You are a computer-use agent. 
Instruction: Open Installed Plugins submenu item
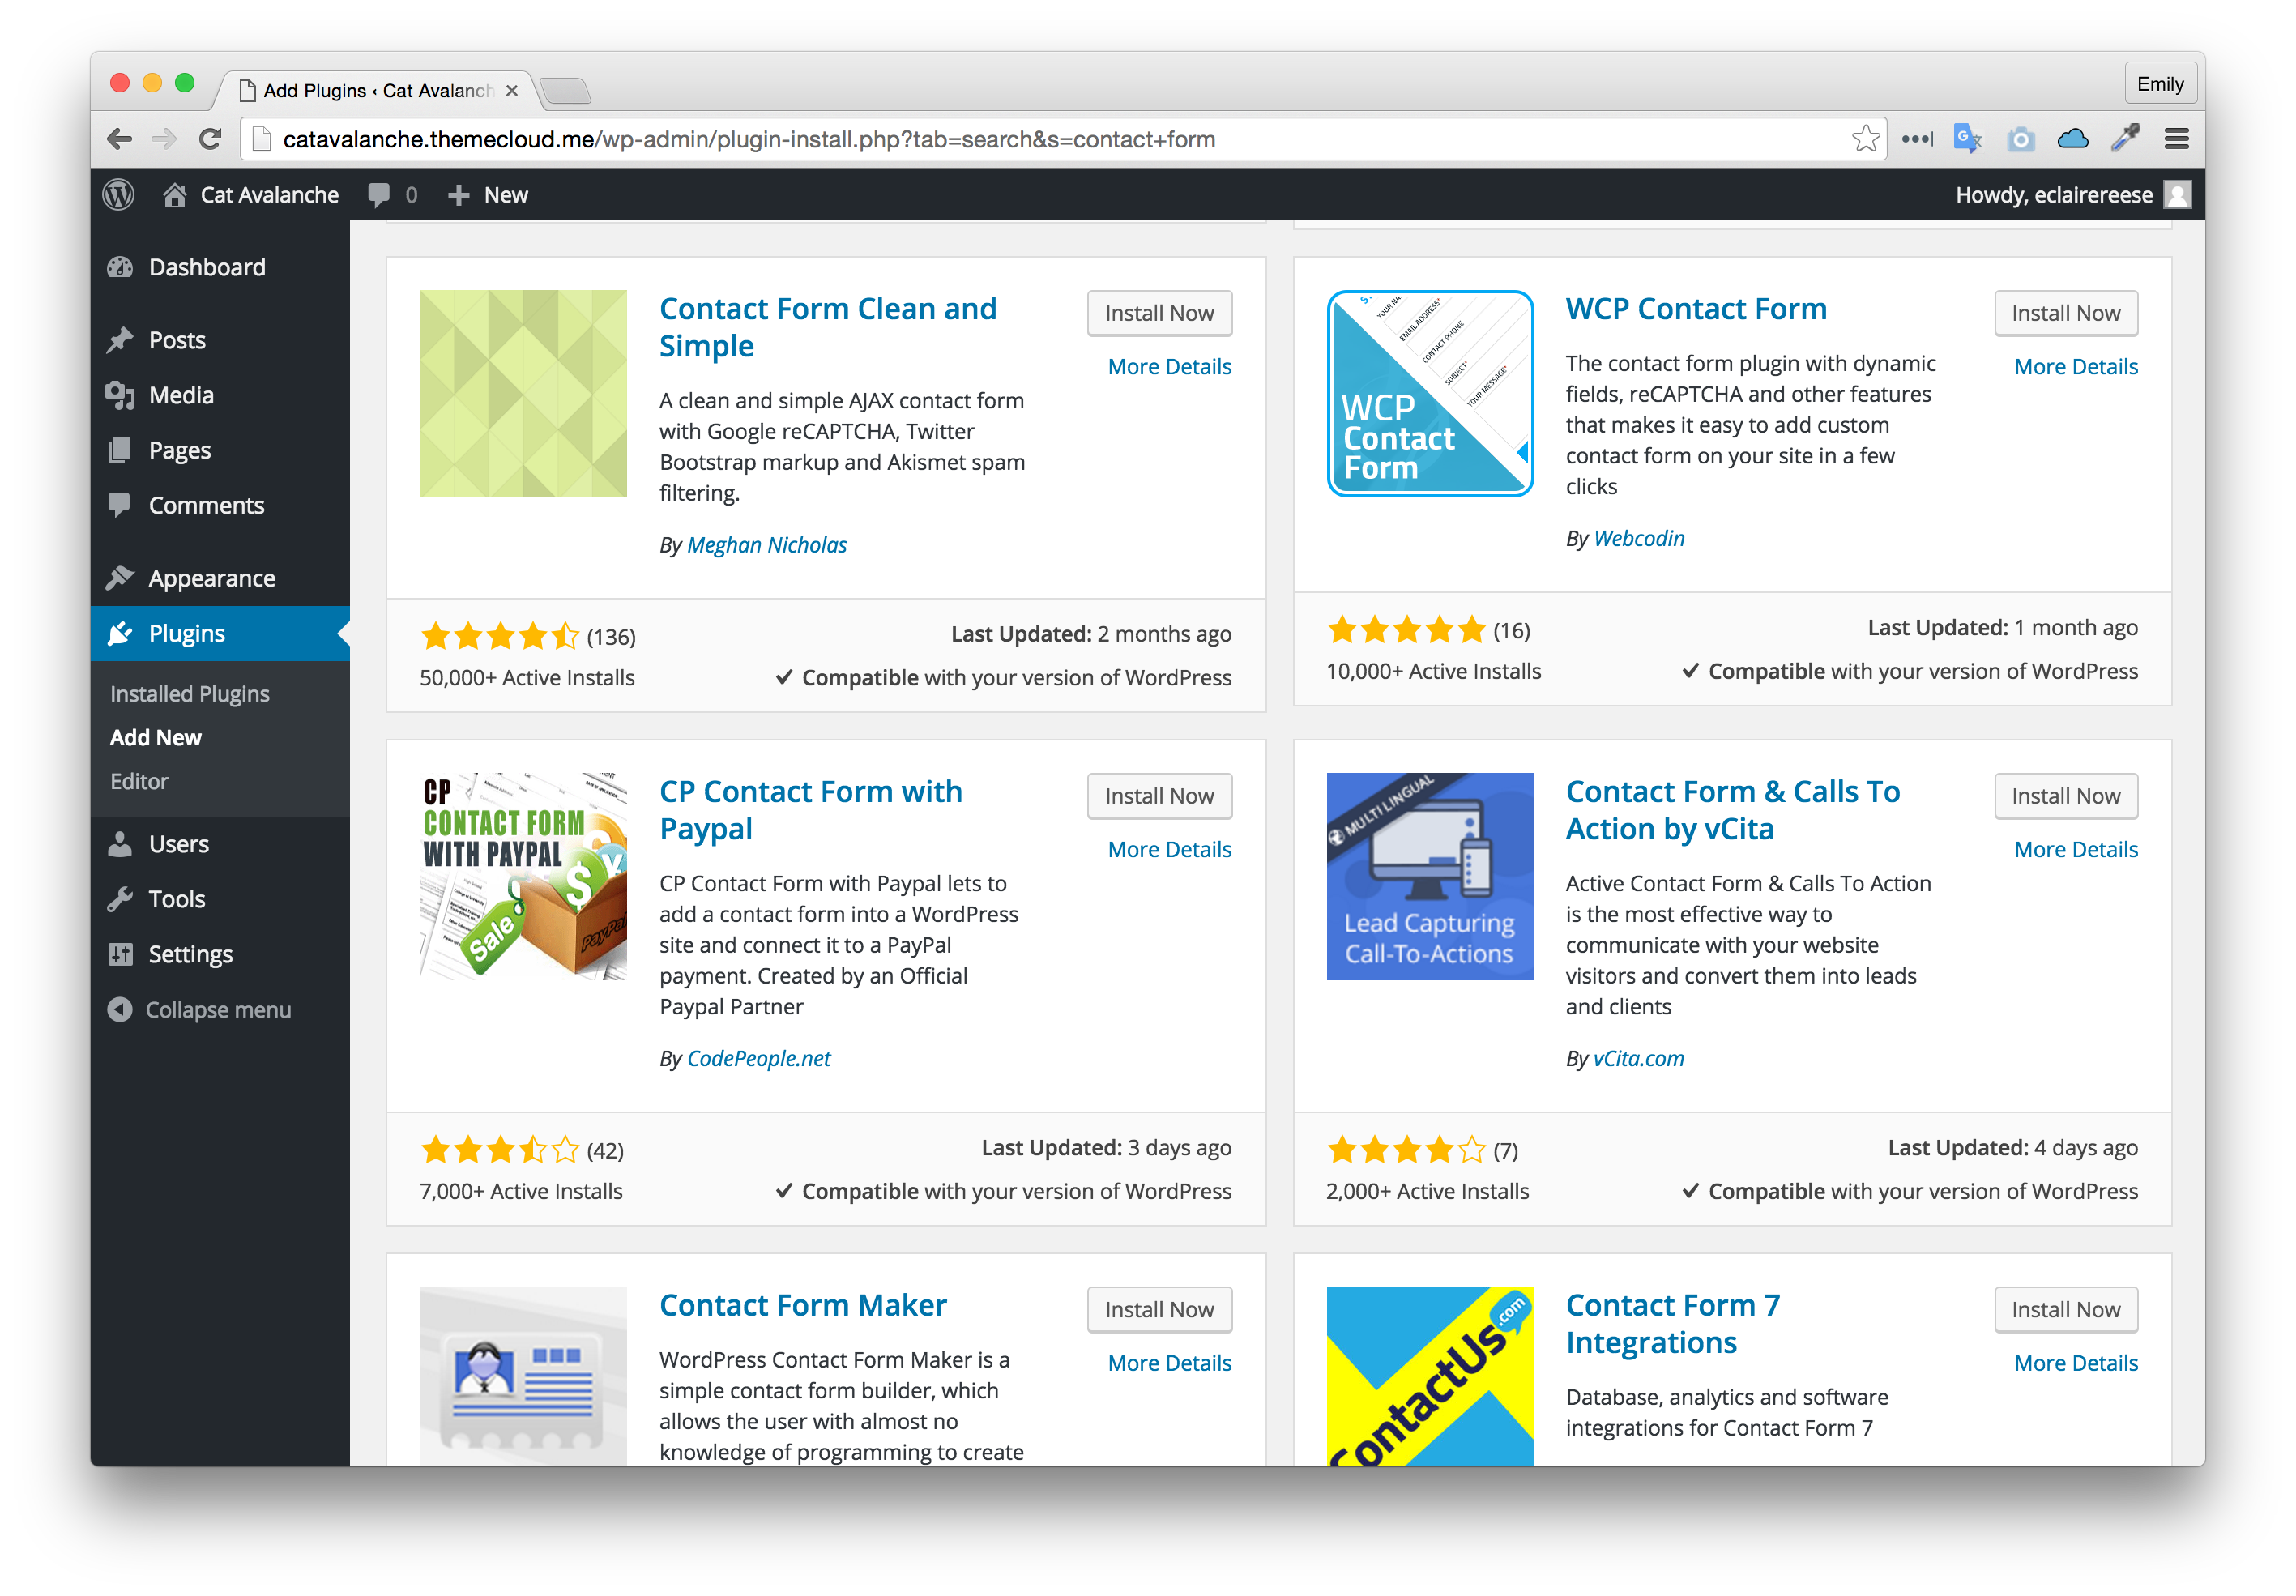coord(190,693)
